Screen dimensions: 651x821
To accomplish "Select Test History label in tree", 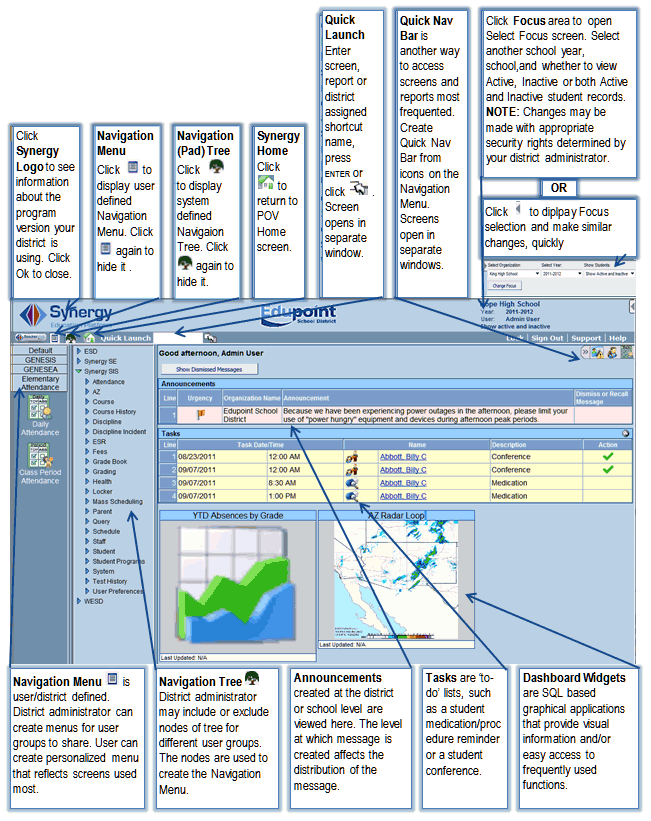I will [110, 581].
